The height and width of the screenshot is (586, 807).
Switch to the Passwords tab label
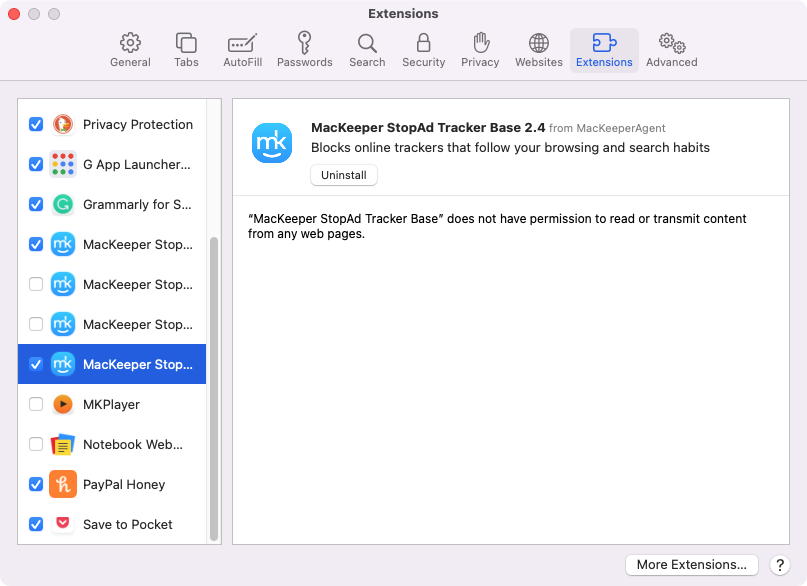(x=305, y=62)
